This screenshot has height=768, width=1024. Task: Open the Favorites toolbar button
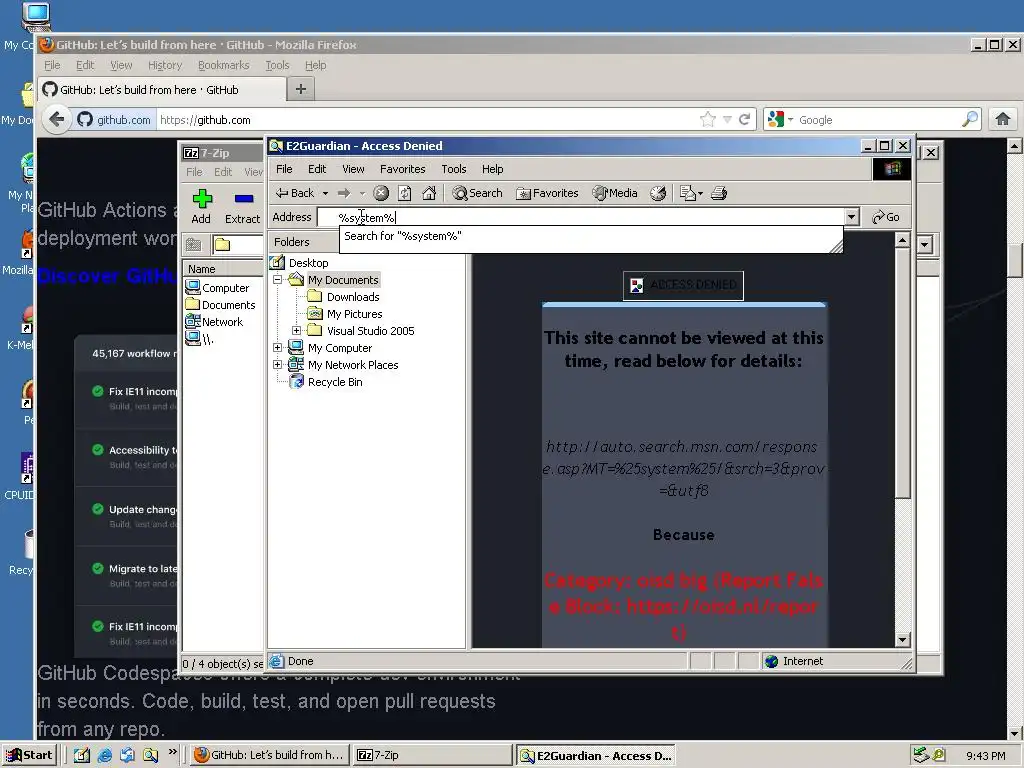[x=547, y=193]
